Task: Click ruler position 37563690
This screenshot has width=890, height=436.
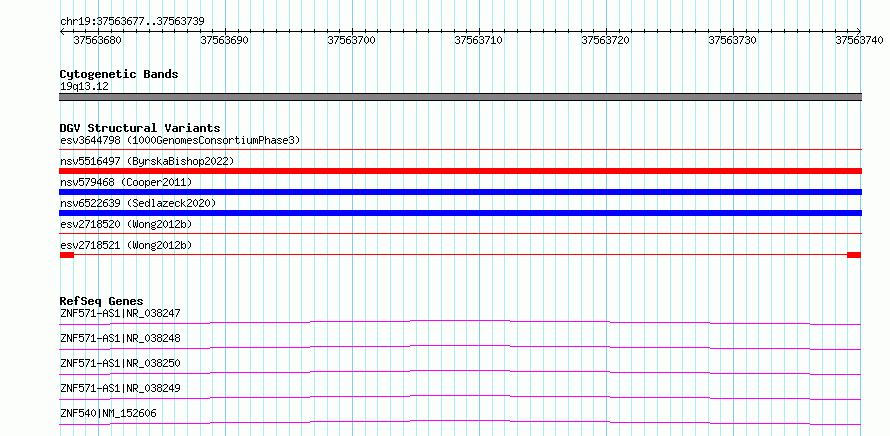Action: [x=224, y=40]
